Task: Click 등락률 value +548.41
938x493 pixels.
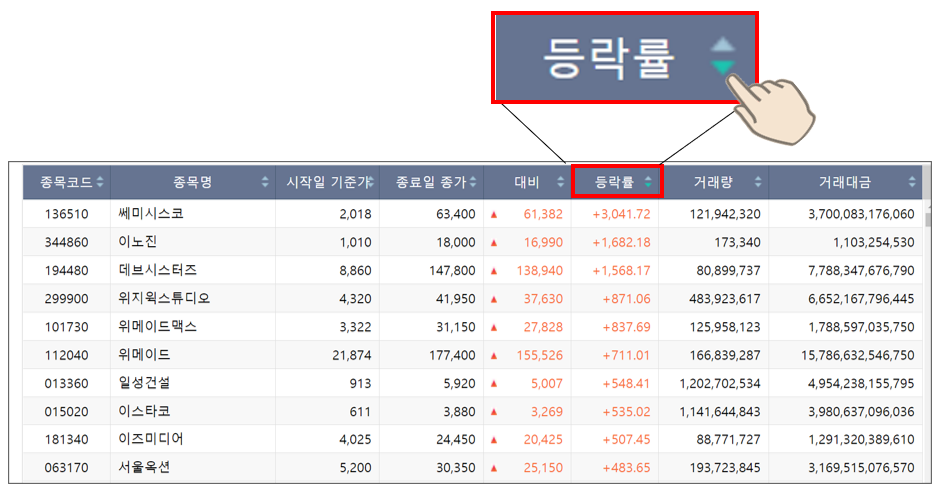Action: click(x=626, y=384)
